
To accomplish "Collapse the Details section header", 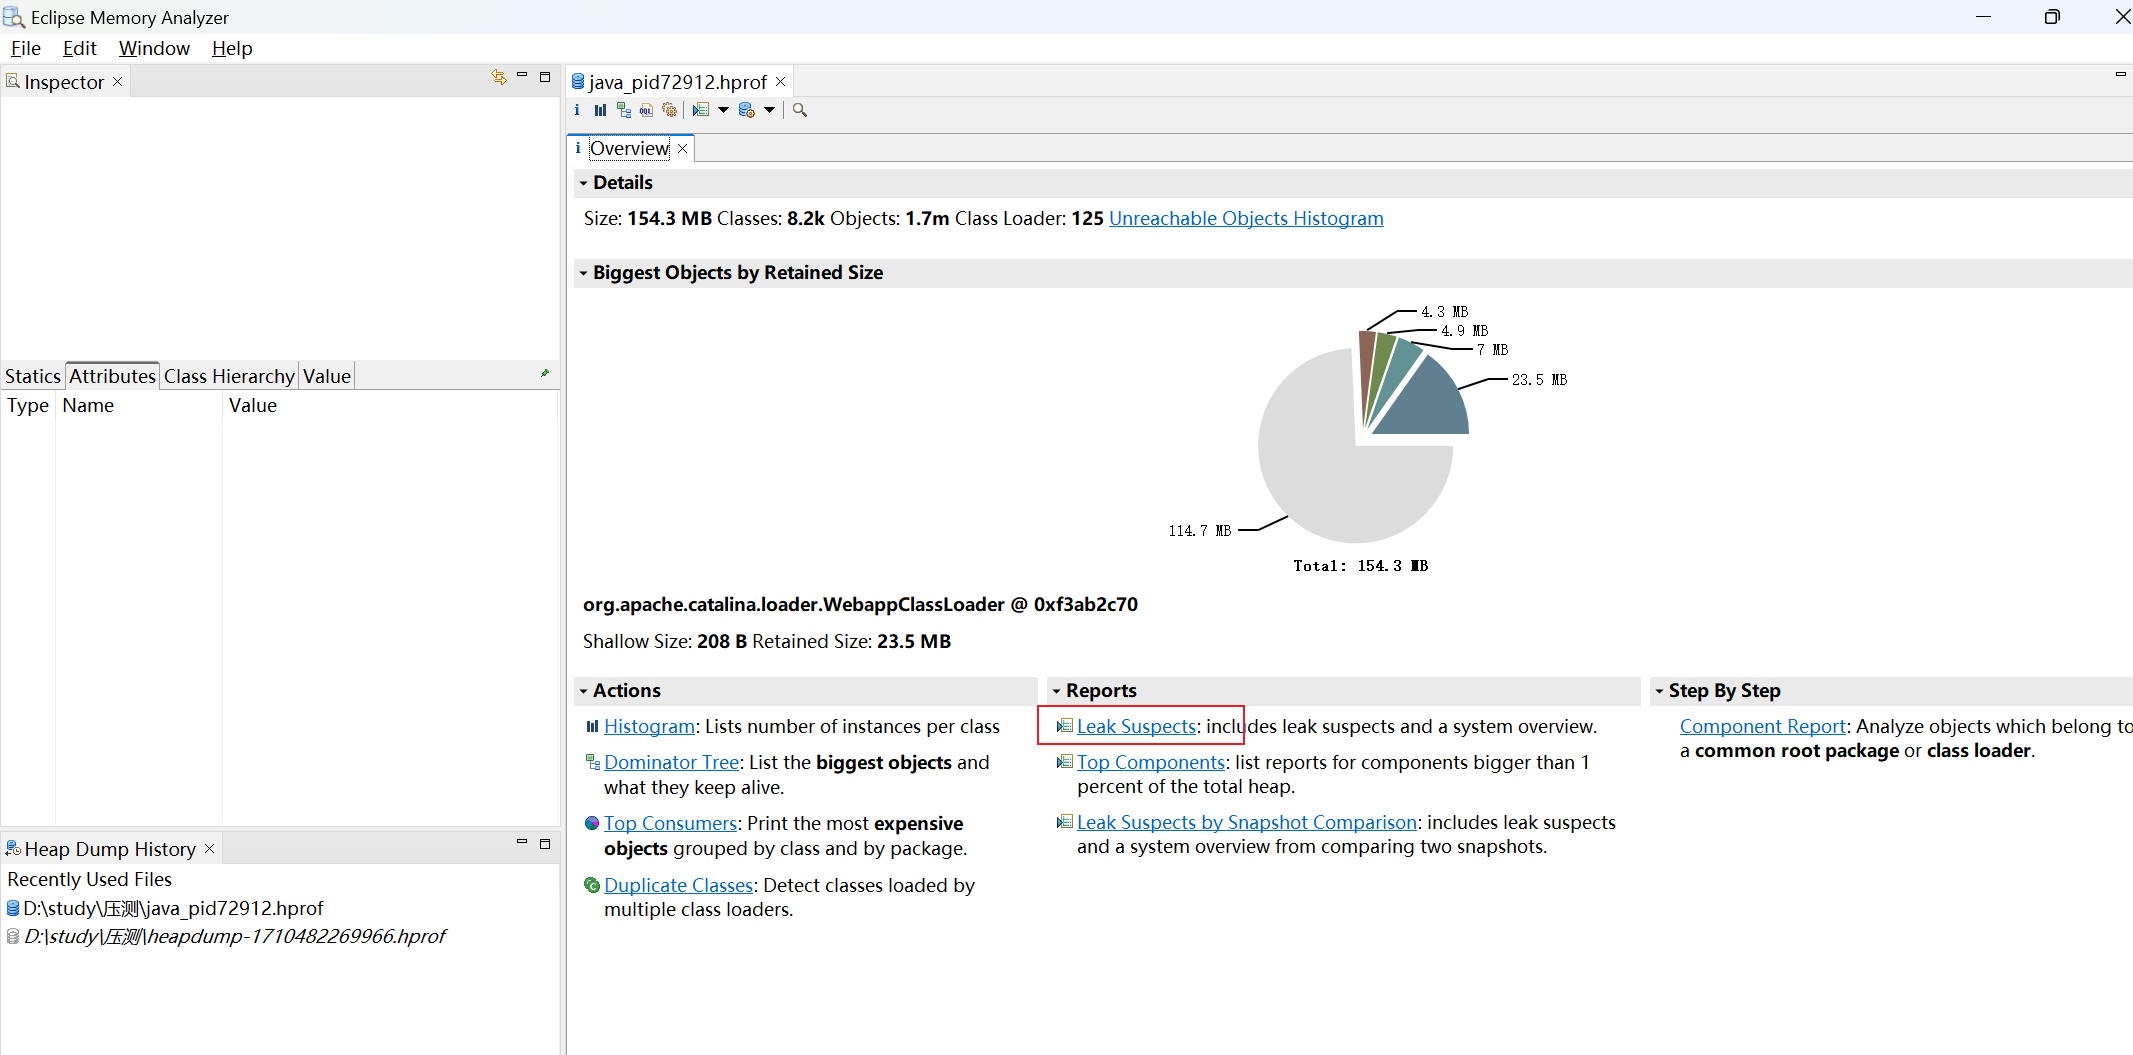I will tap(584, 182).
